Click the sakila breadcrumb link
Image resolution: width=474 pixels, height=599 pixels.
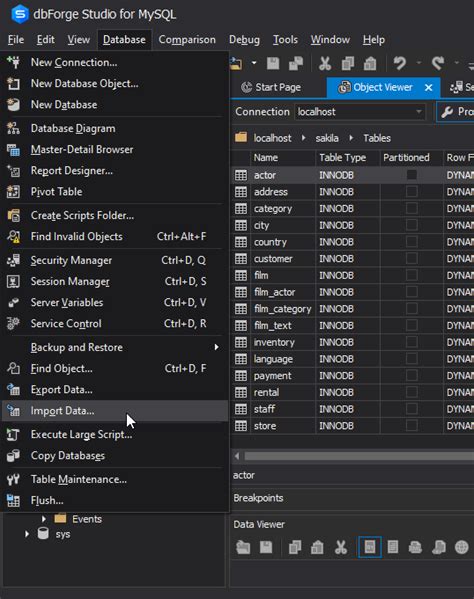327,138
